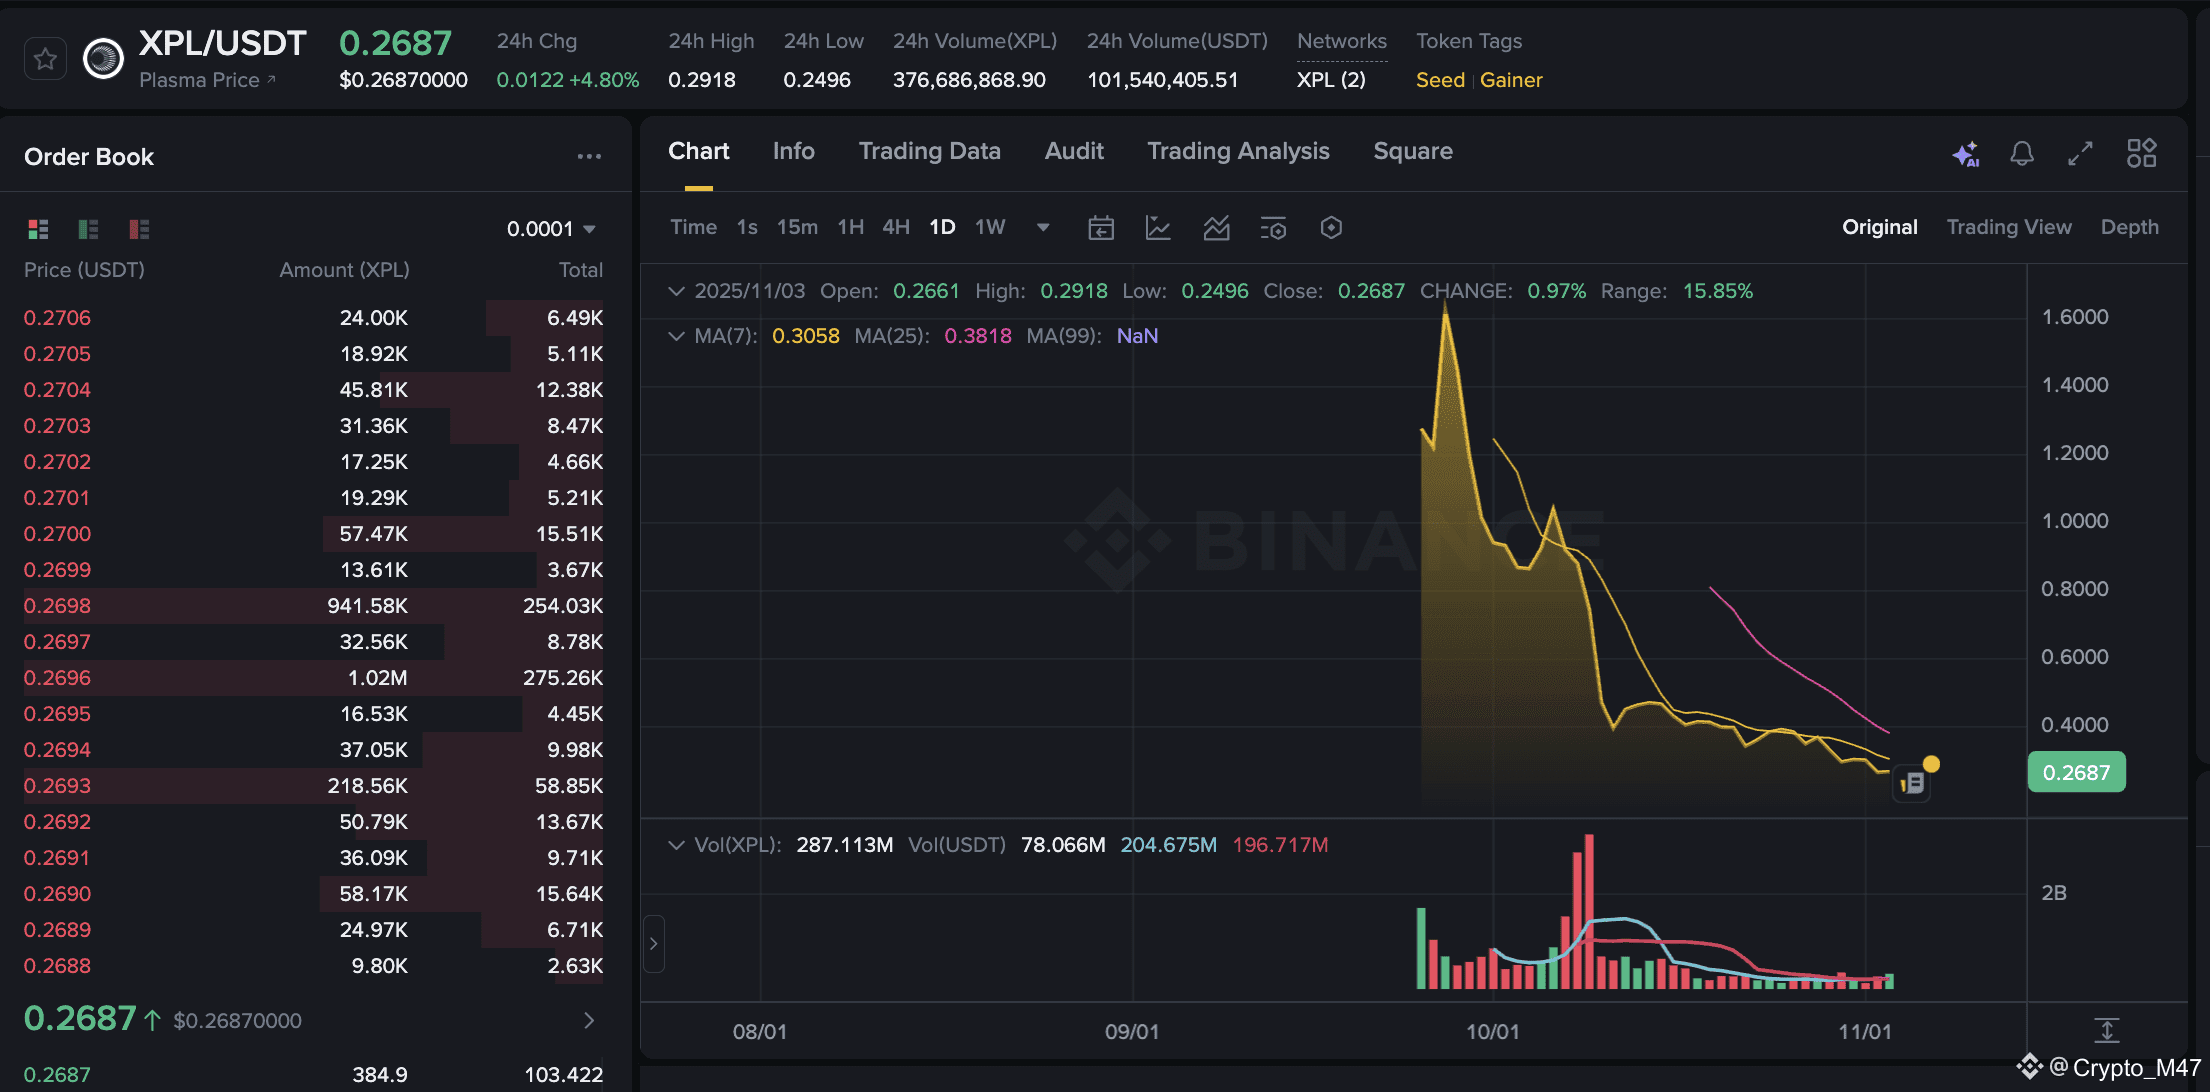The image size is (2210, 1092).
Task: Show sell orders only view
Action: pos(139,229)
